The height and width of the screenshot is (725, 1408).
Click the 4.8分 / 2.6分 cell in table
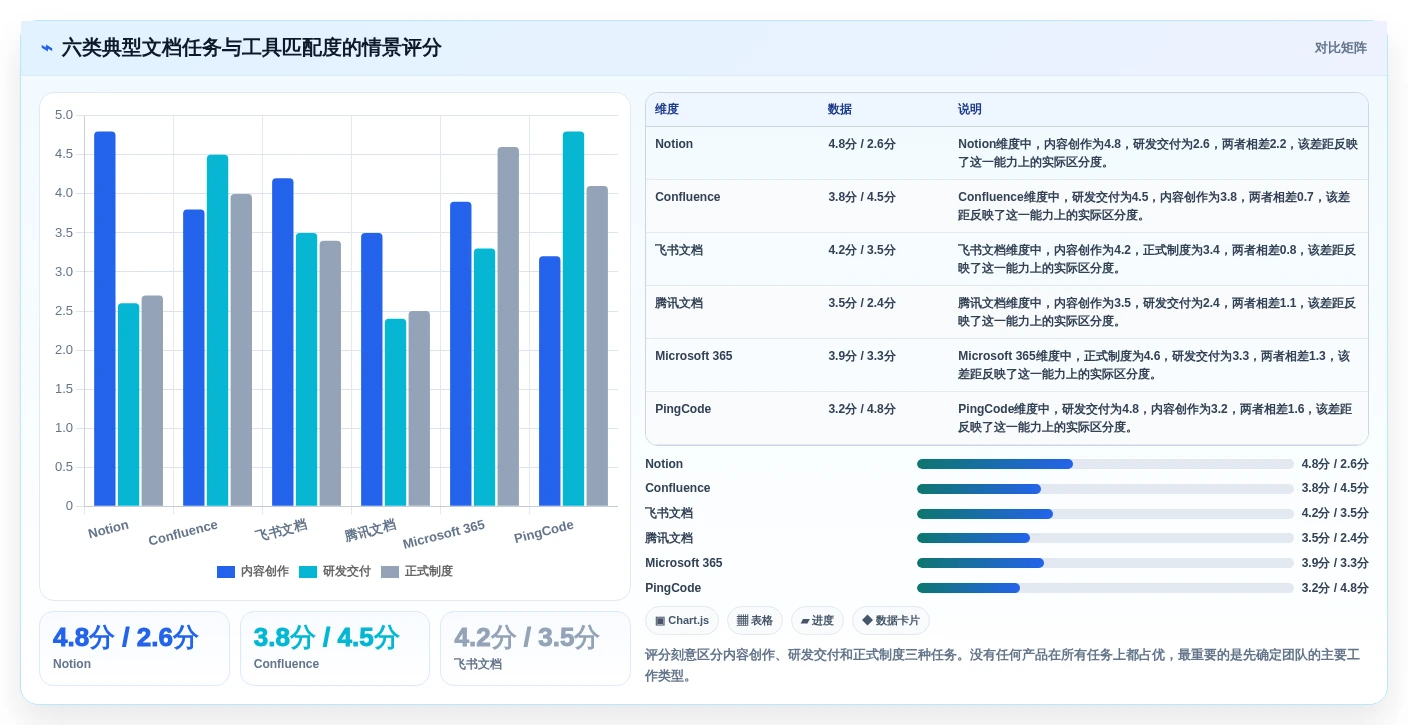pyautogui.click(x=862, y=144)
